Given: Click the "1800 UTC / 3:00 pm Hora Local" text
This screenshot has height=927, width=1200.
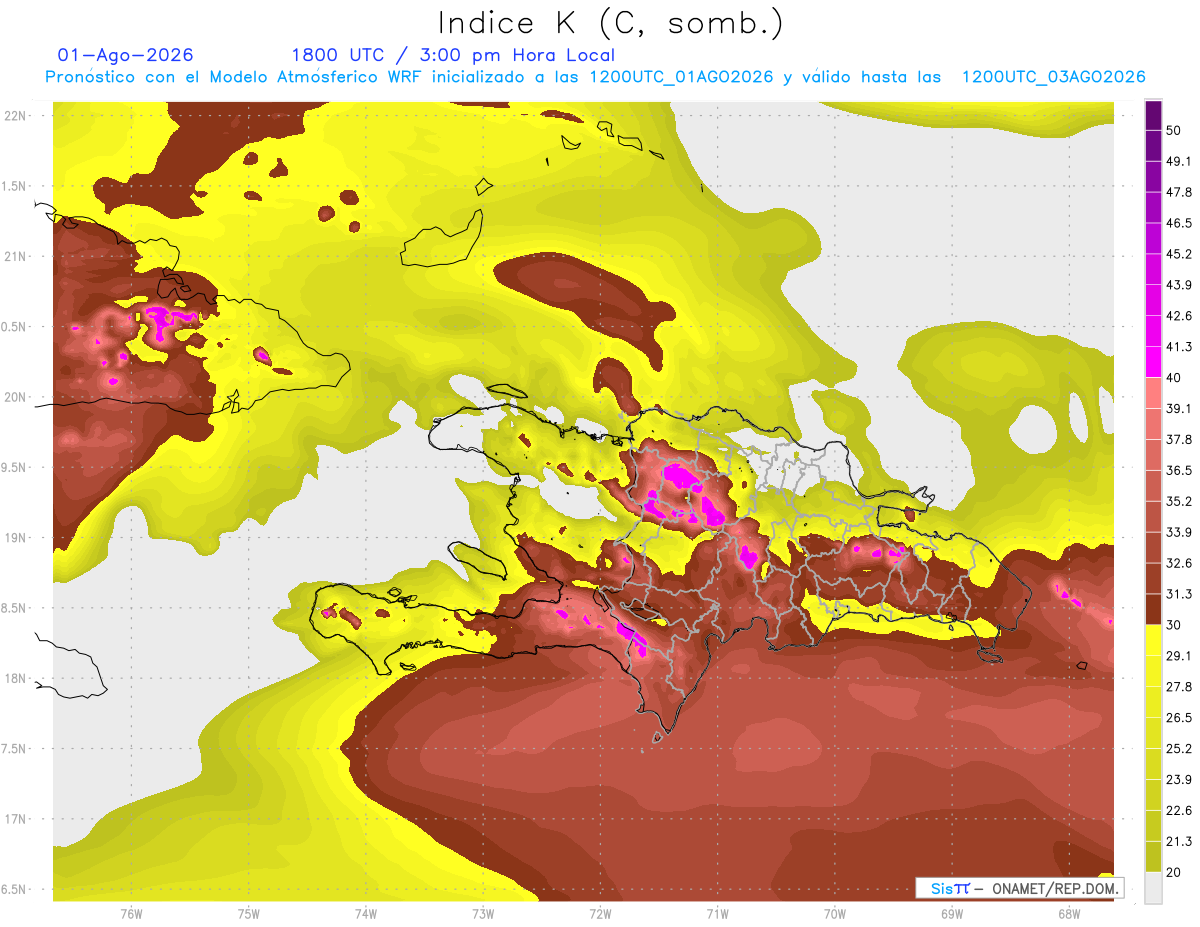Looking at the screenshot, I should pos(453,55).
